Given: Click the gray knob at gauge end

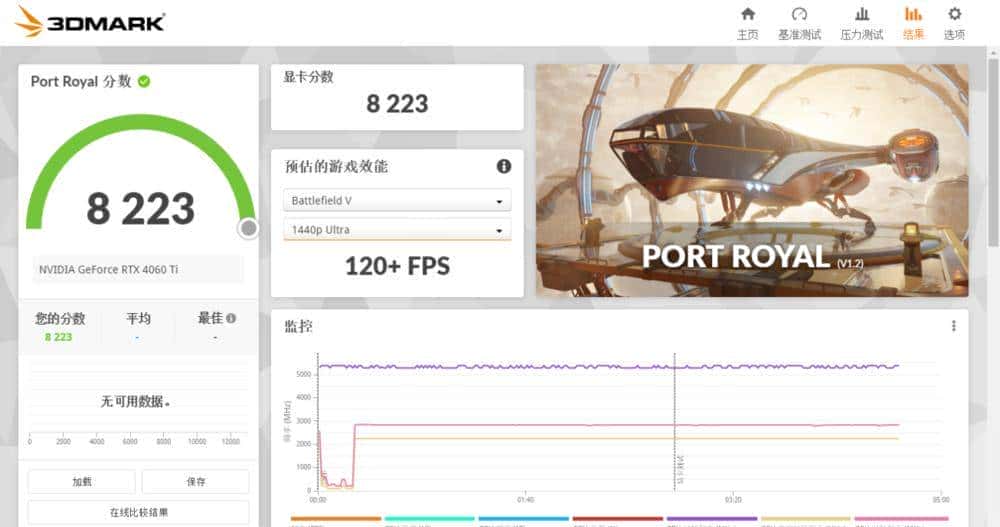Looking at the screenshot, I should tap(249, 228).
